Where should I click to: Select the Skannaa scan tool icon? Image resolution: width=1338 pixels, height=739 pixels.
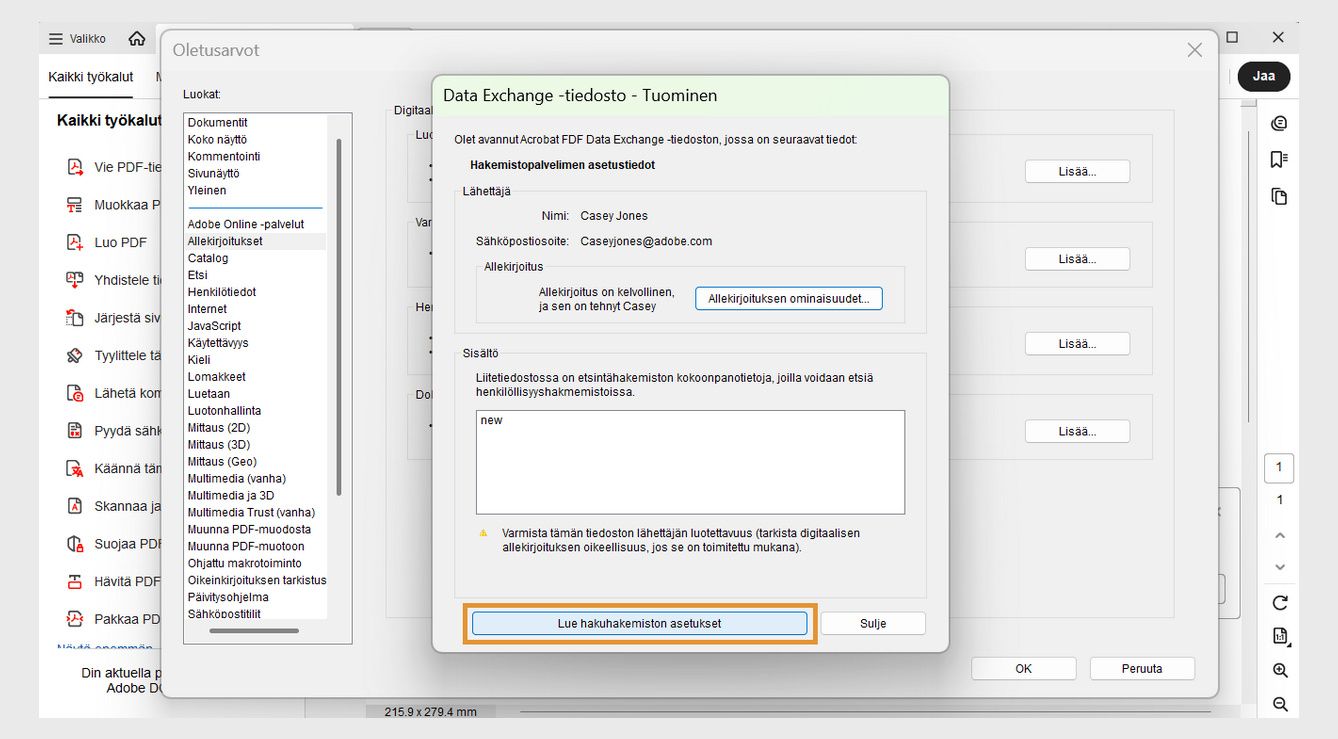coord(74,506)
